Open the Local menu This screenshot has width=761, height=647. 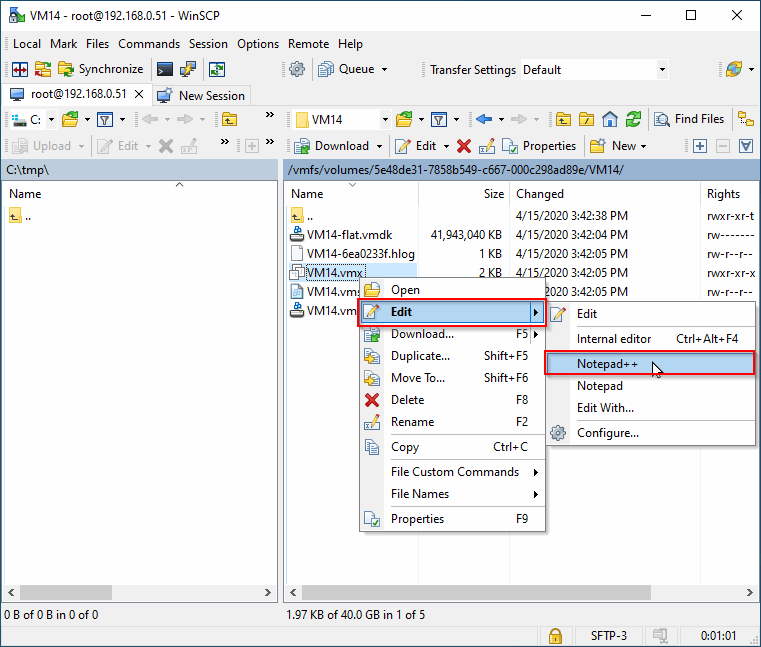click(x=27, y=44)
